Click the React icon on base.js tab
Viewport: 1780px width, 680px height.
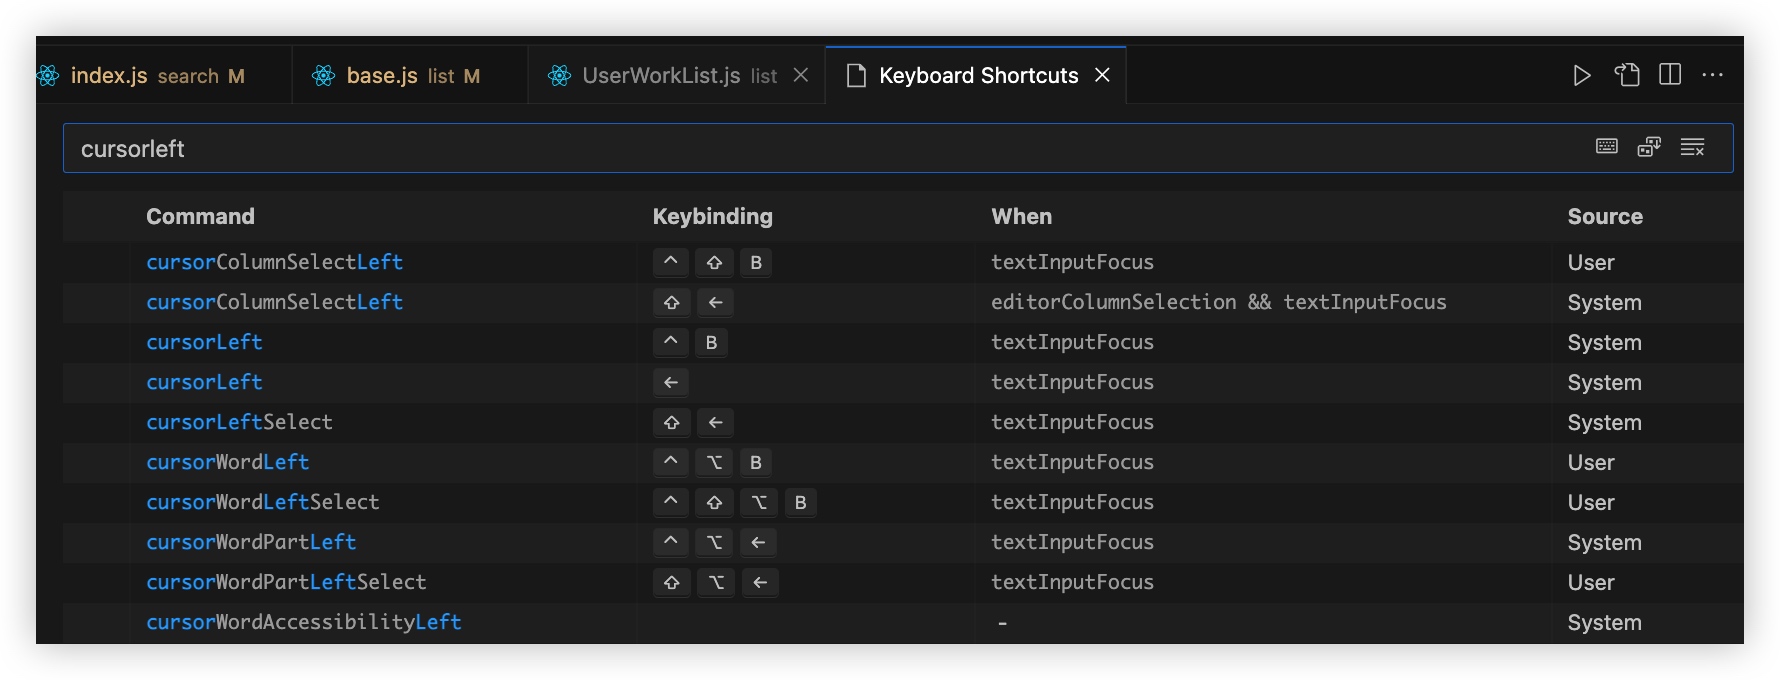(x=323, y=76)
